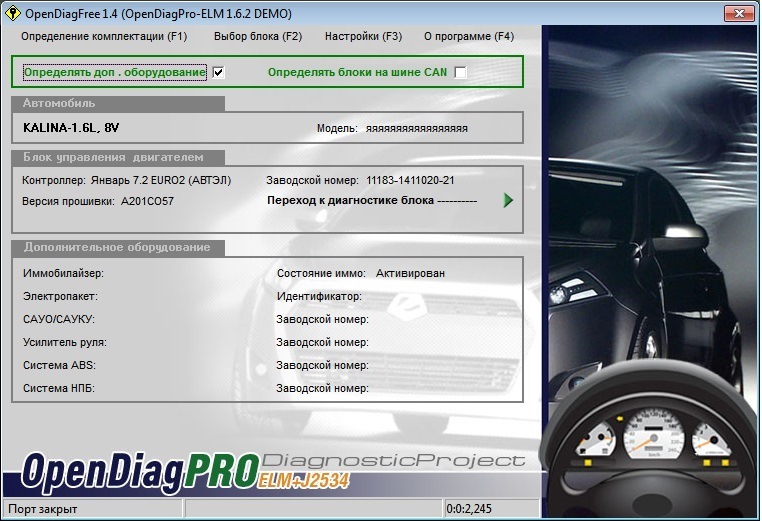Screen dimensions: 762x521
Task: Close the OpenDiagFree window
Action: [x=739, y=13]
